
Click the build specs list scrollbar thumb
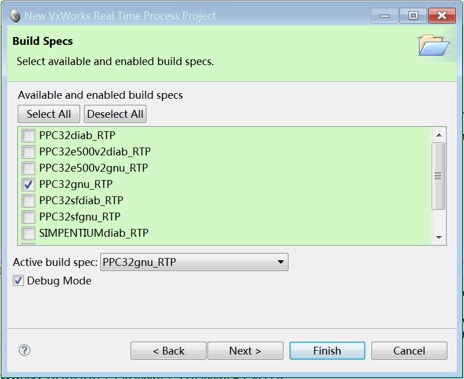(x=438, y=176)
